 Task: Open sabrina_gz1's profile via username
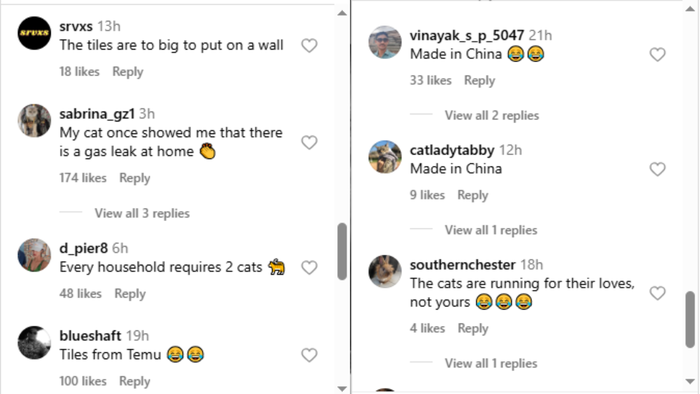click(97, 114)
